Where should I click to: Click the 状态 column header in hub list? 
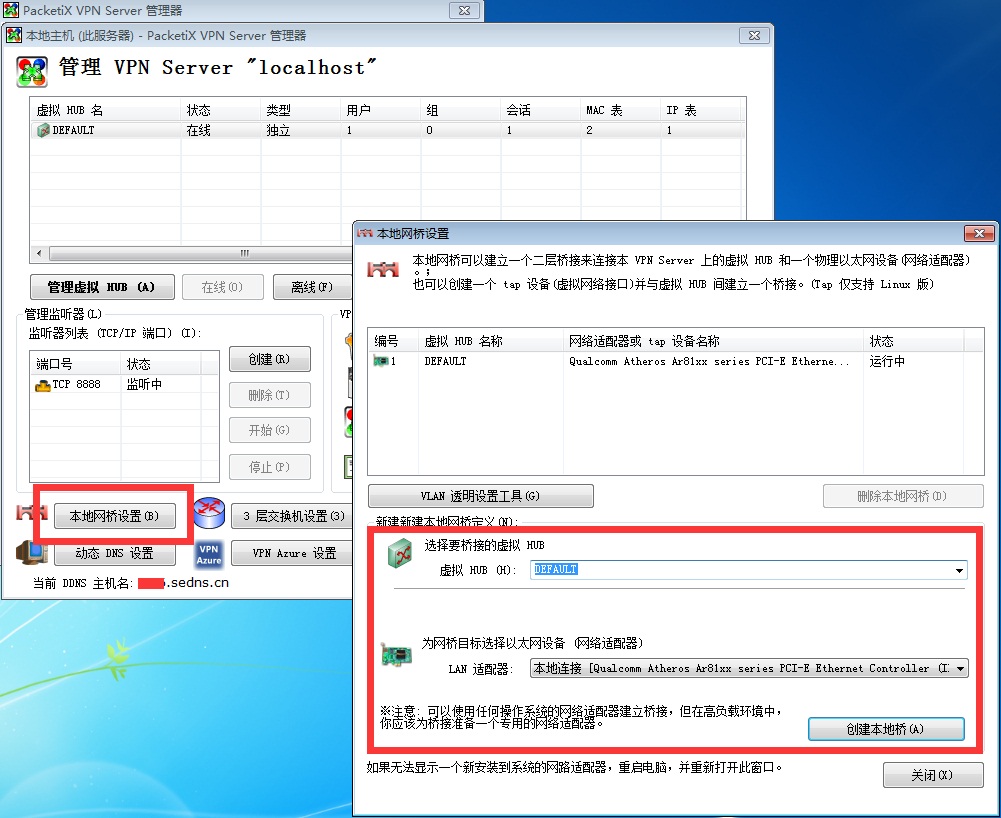tap(221, 110)
